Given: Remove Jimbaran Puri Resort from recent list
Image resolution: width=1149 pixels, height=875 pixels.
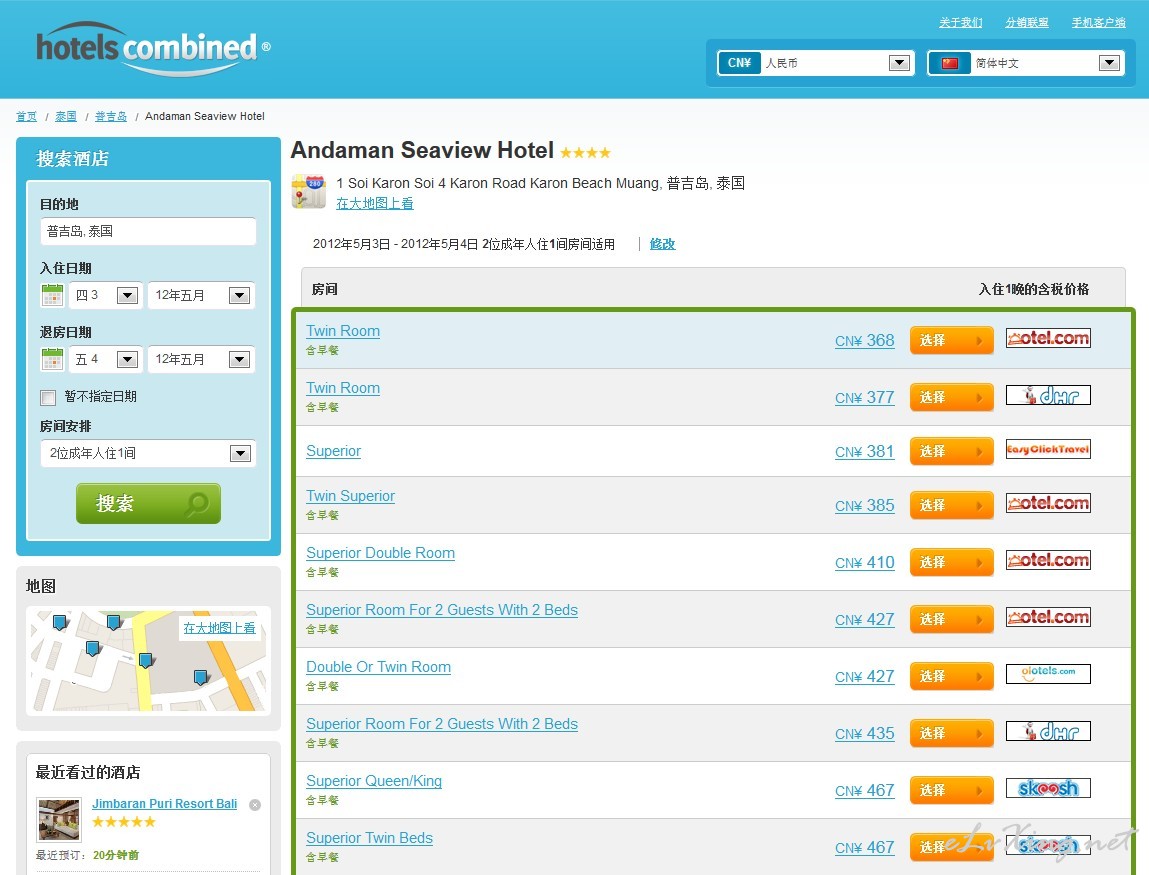Looking at the screenshot, I should click(255, 805).
